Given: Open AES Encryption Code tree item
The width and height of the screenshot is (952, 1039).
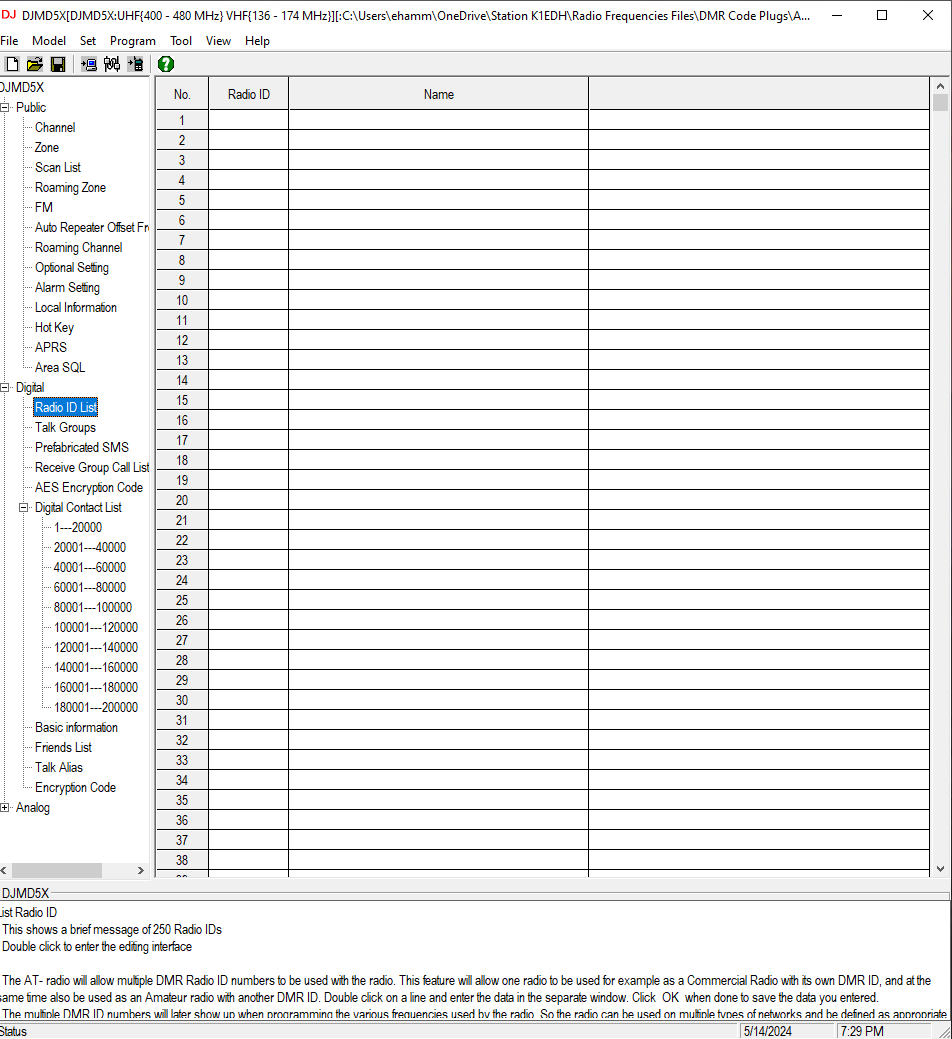Looking at the screenshot, I should pyautogui.click(x=89, y=488).
